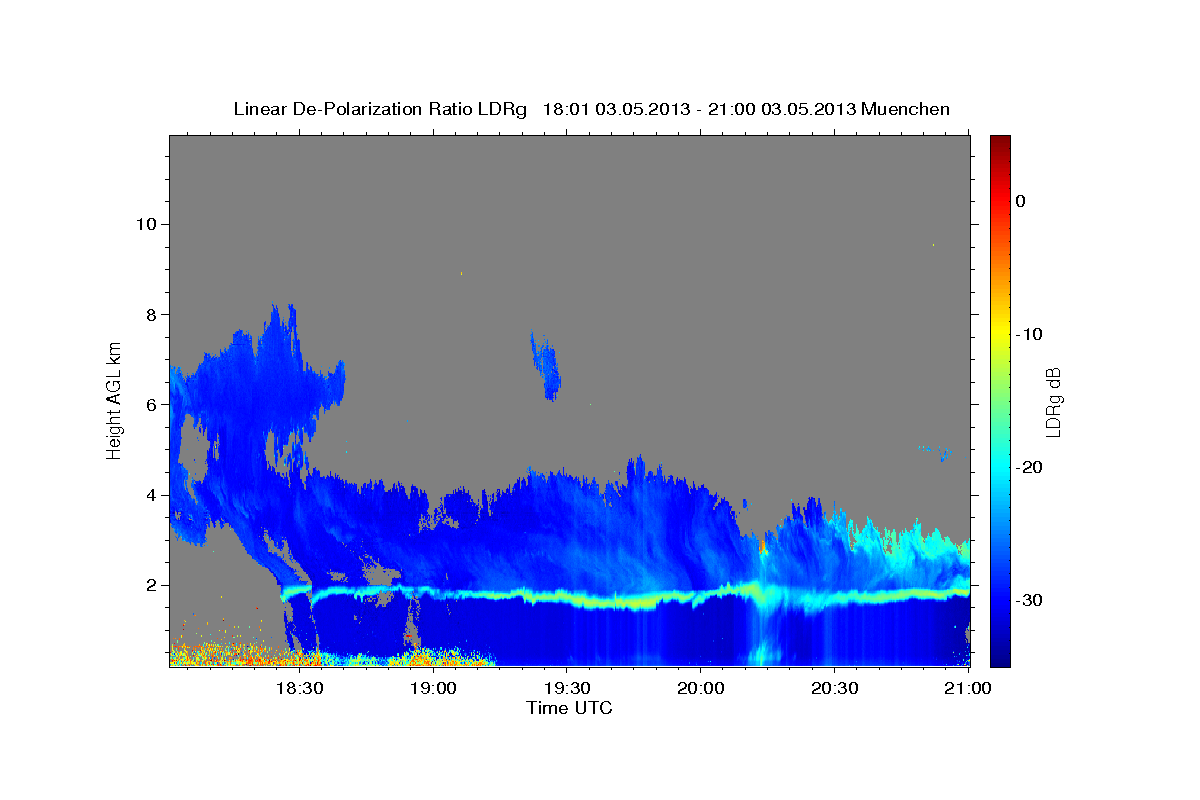Click the '0' colorbar tick label

[1021, 201]
